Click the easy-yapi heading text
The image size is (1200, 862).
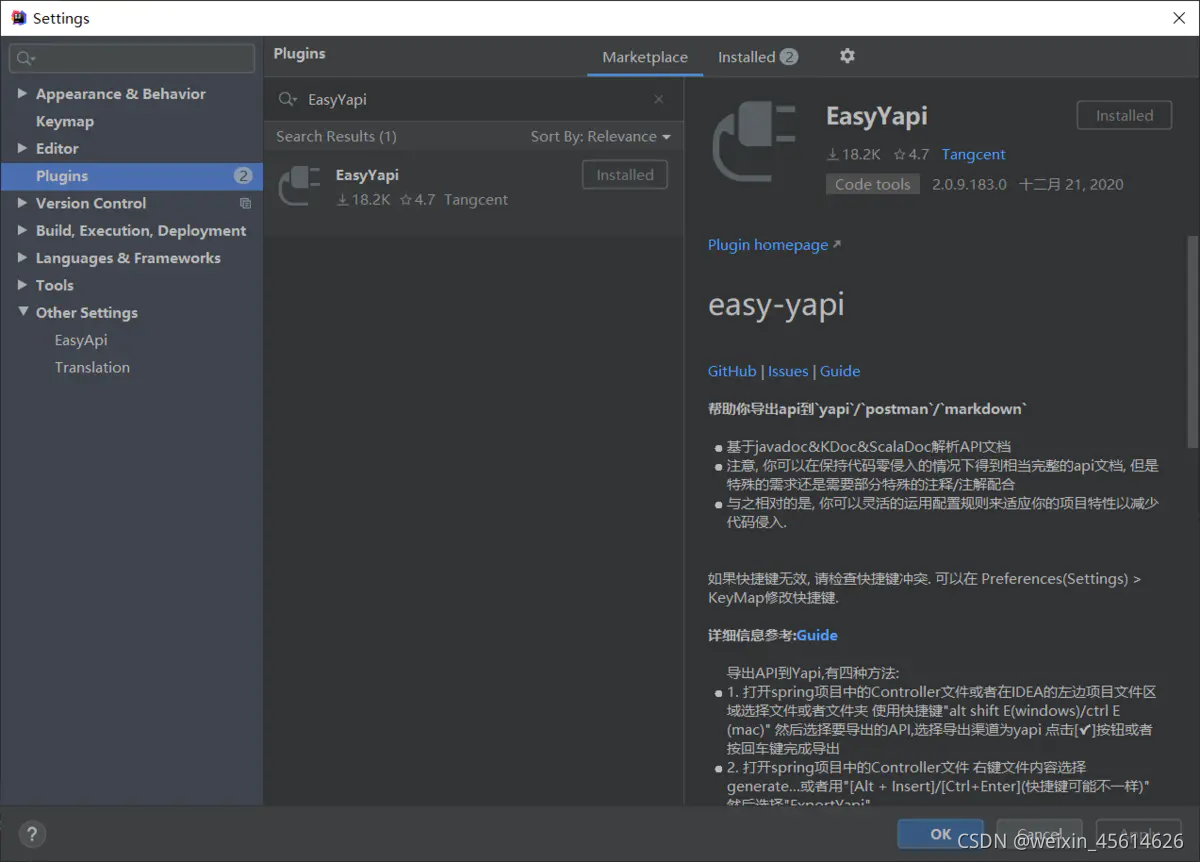pyautogui.click(x=776, y=305)
